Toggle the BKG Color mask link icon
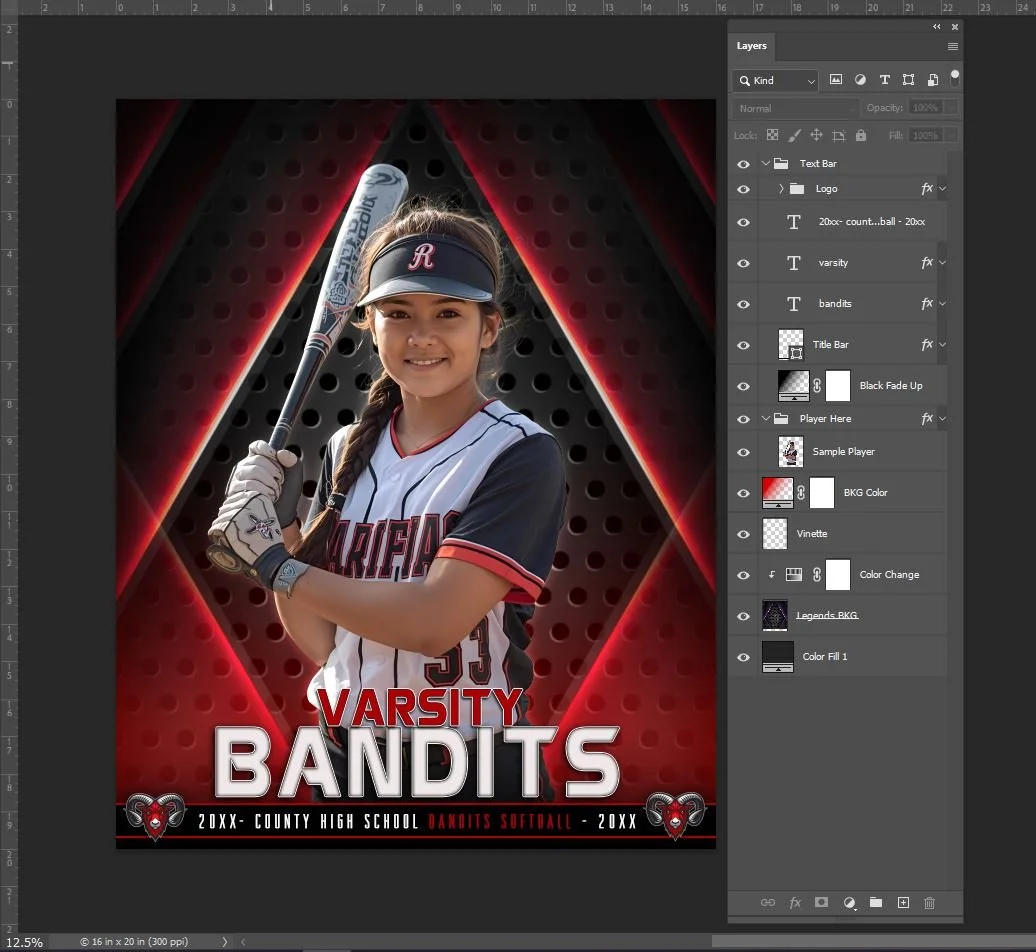Screen dimensions: 1036x952 click(801, 493)
